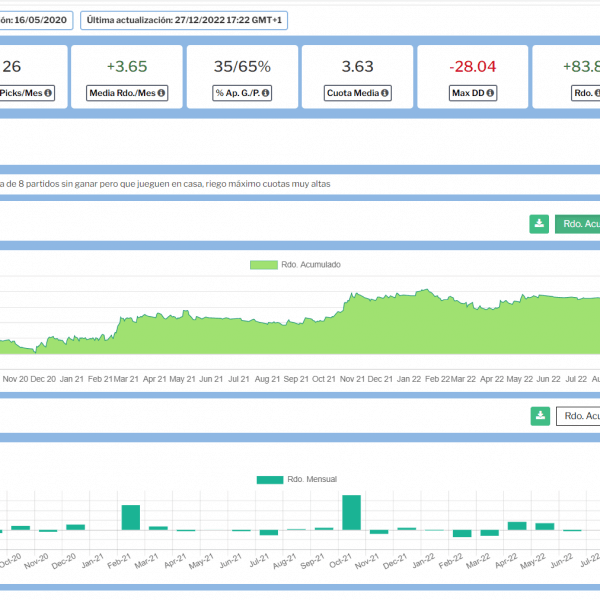Screen dimensions: 600x600
Task: Toggle Rdo. Acumulado legend color swatch
Action: point(264,265)
